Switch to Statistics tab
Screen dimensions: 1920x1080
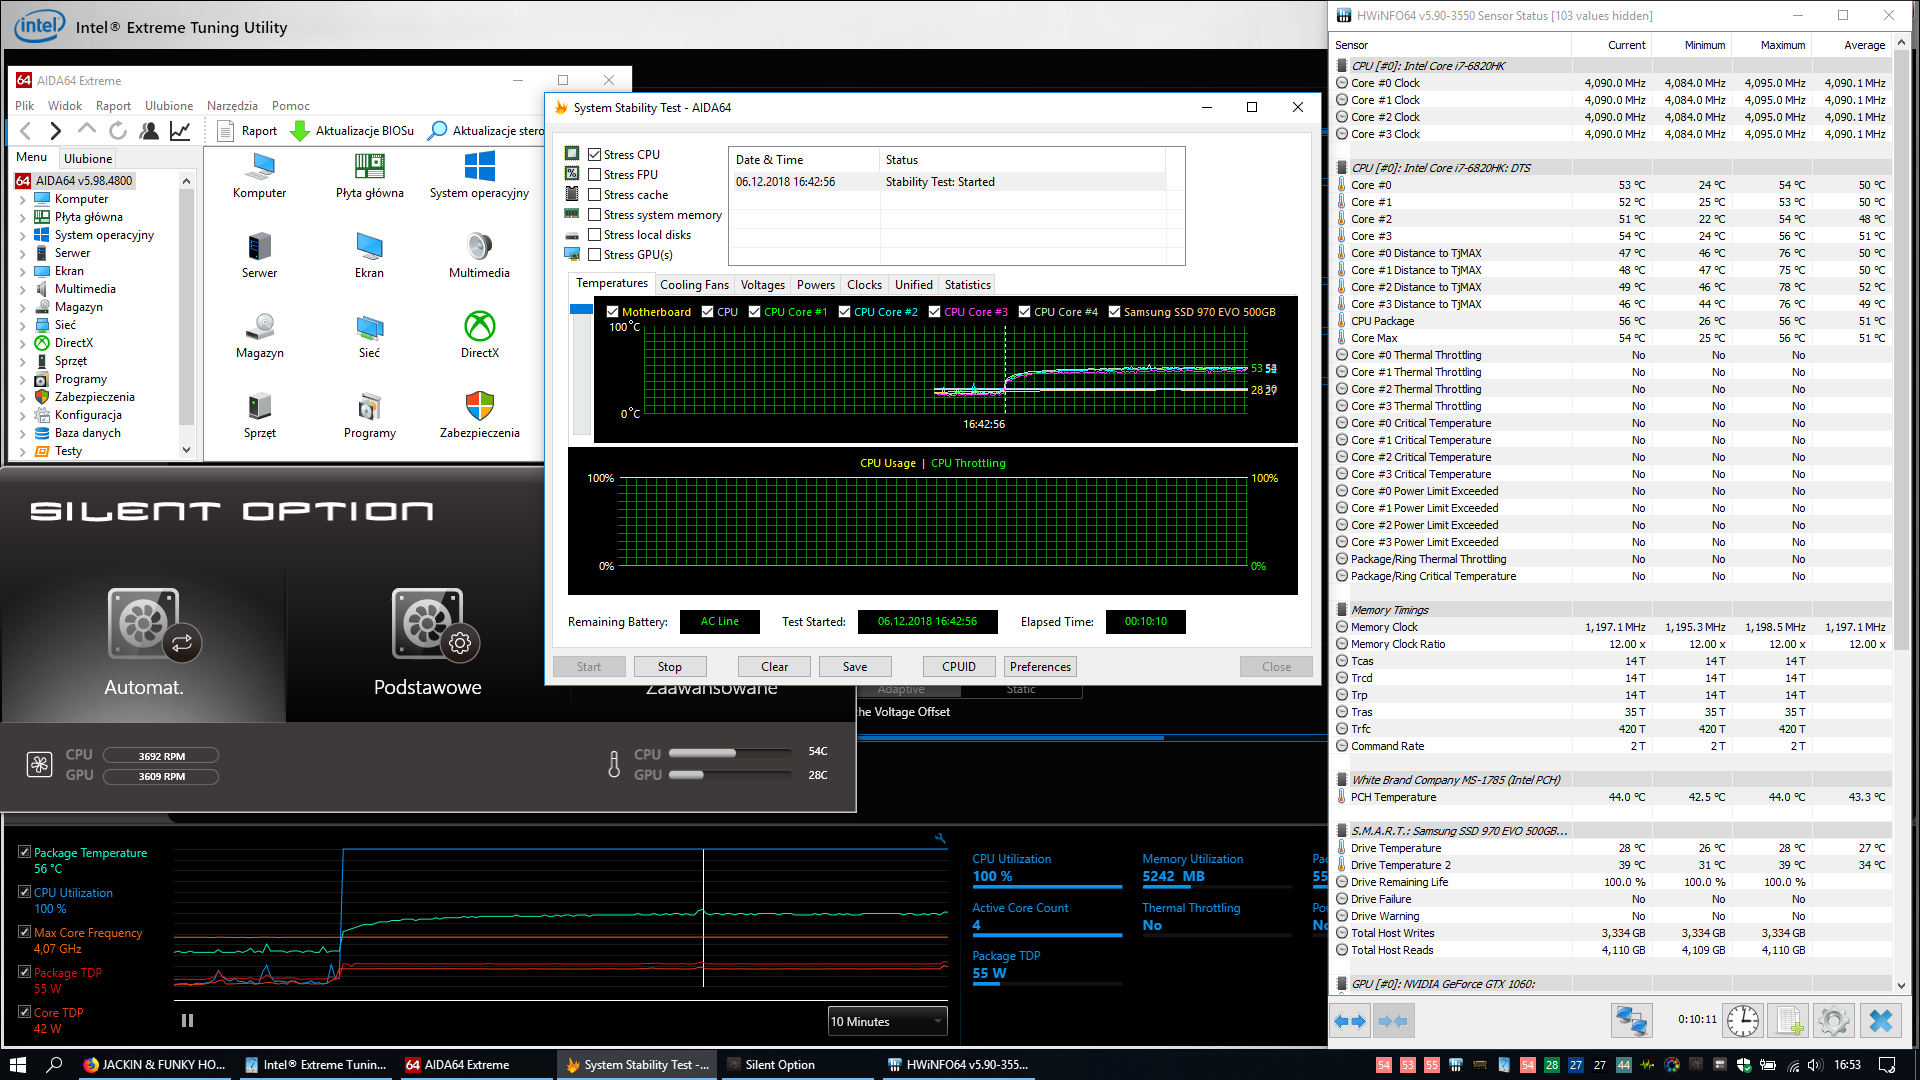coord(967,285)
